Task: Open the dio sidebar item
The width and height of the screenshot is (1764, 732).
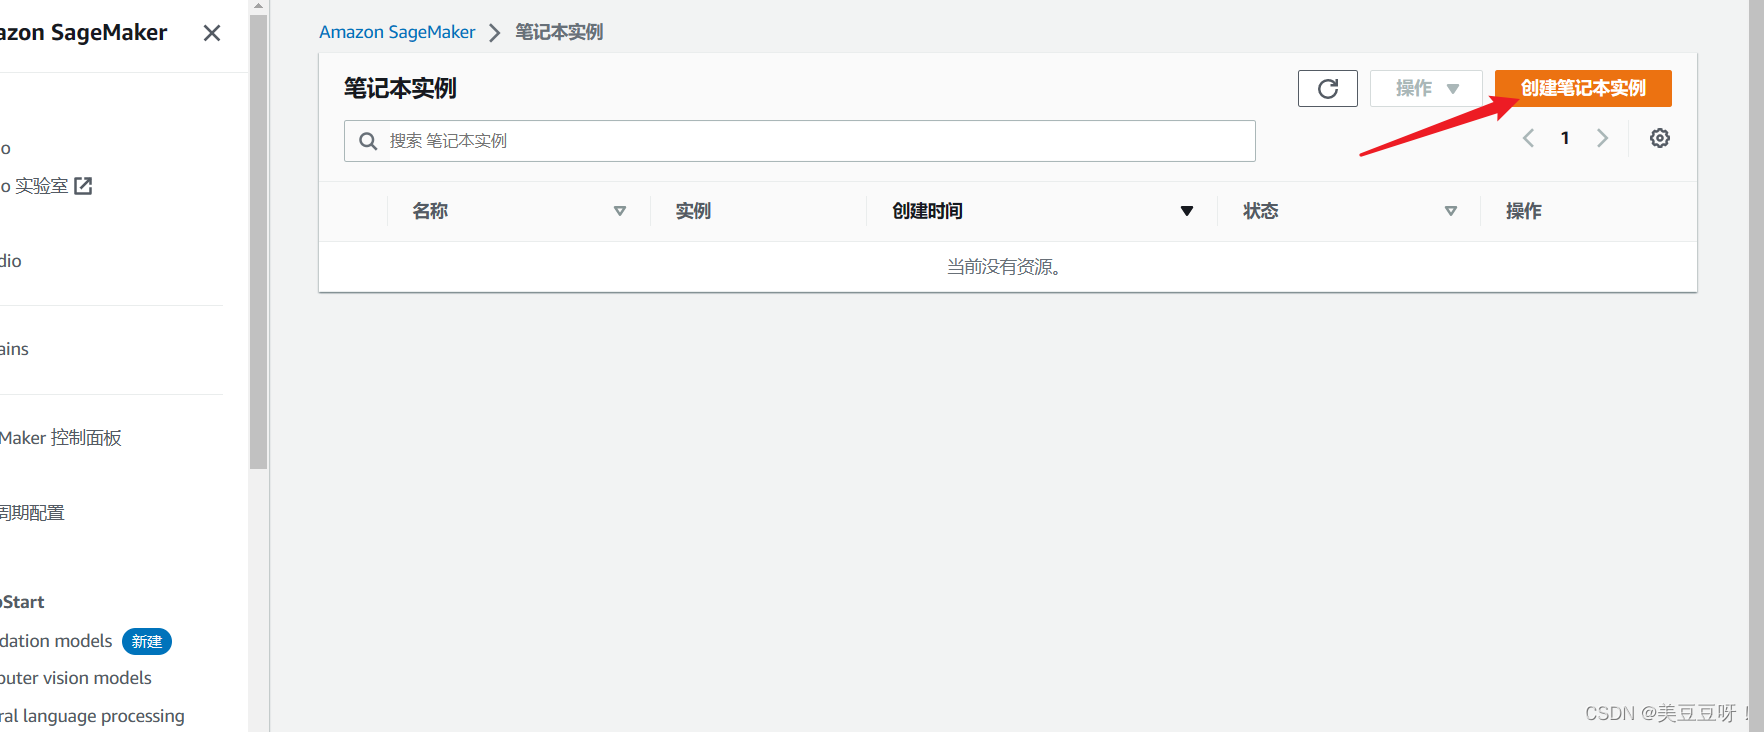Action: [x=11, y=261]
